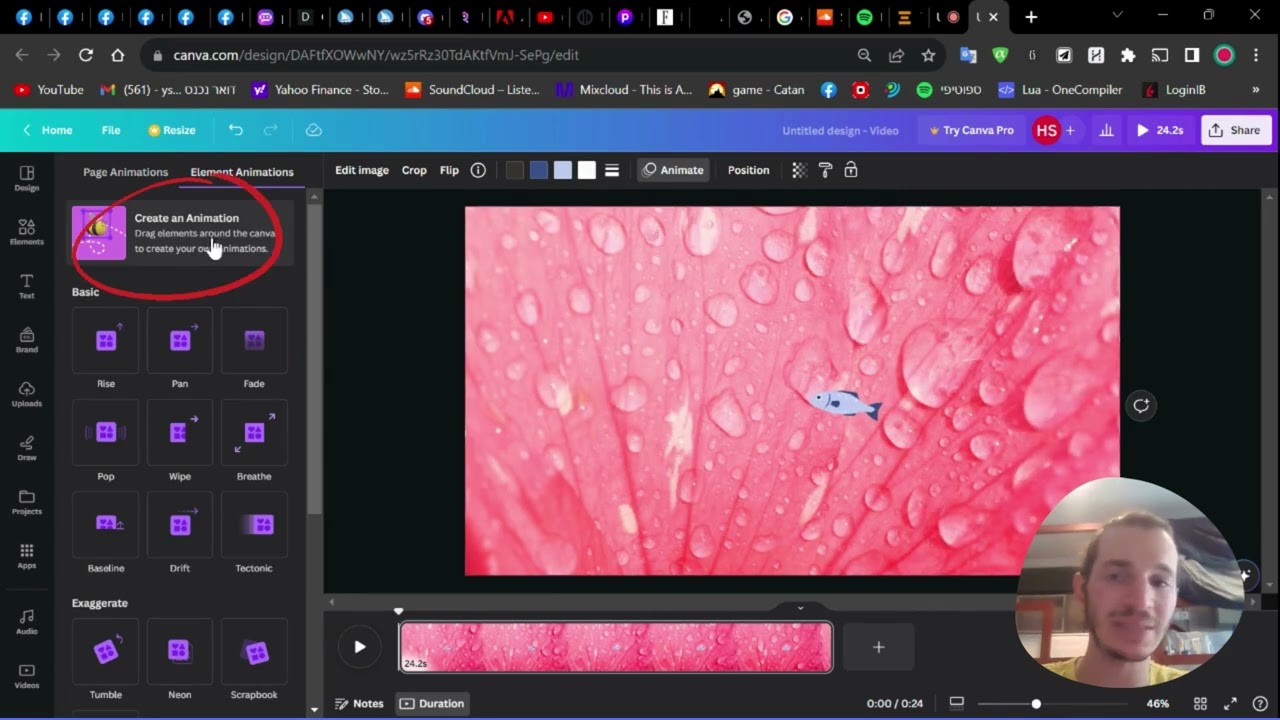Open the analytics chart icon
Screen dimensions: 1280x720
tap(1106, 130)
